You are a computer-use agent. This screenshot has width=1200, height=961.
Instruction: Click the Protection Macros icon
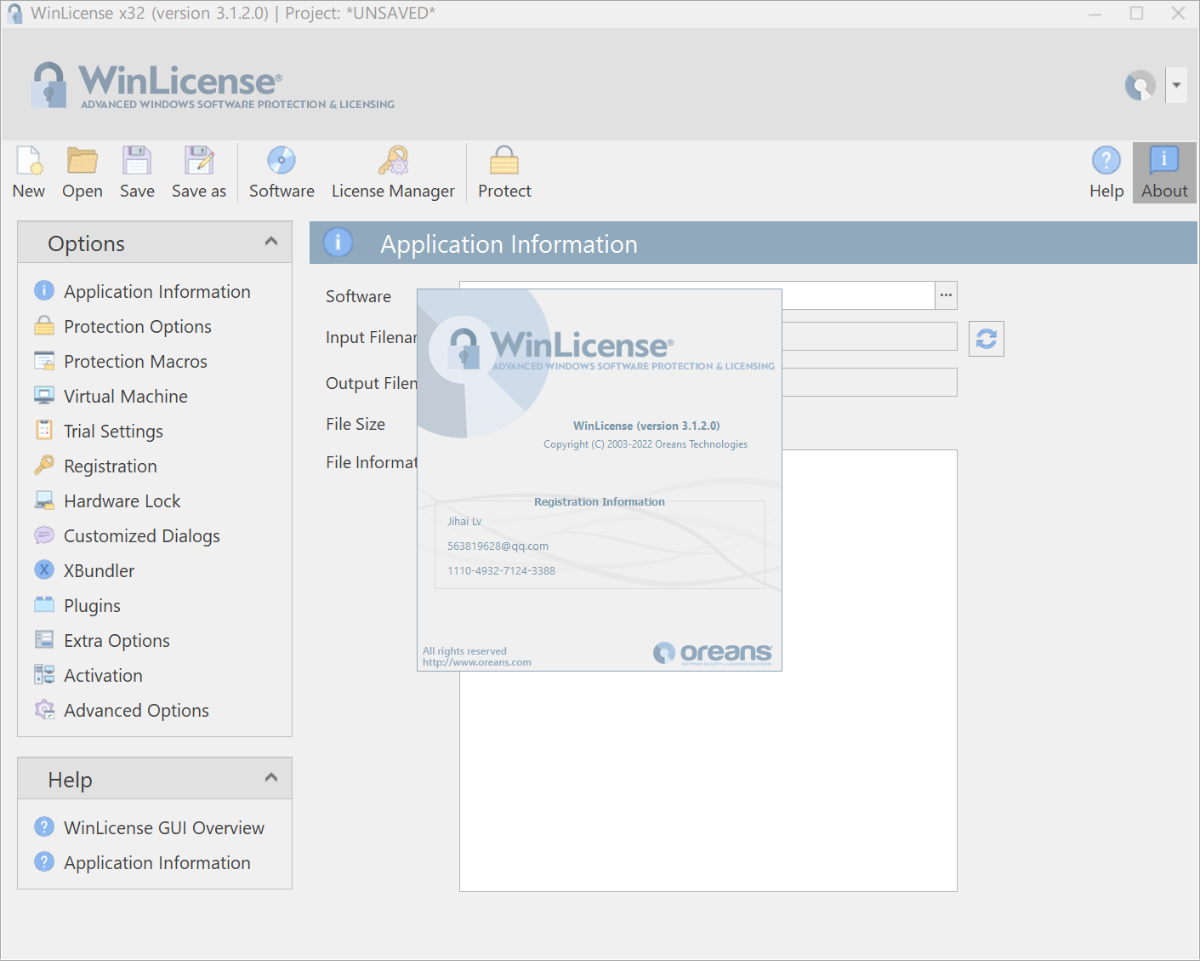[44, 361]
